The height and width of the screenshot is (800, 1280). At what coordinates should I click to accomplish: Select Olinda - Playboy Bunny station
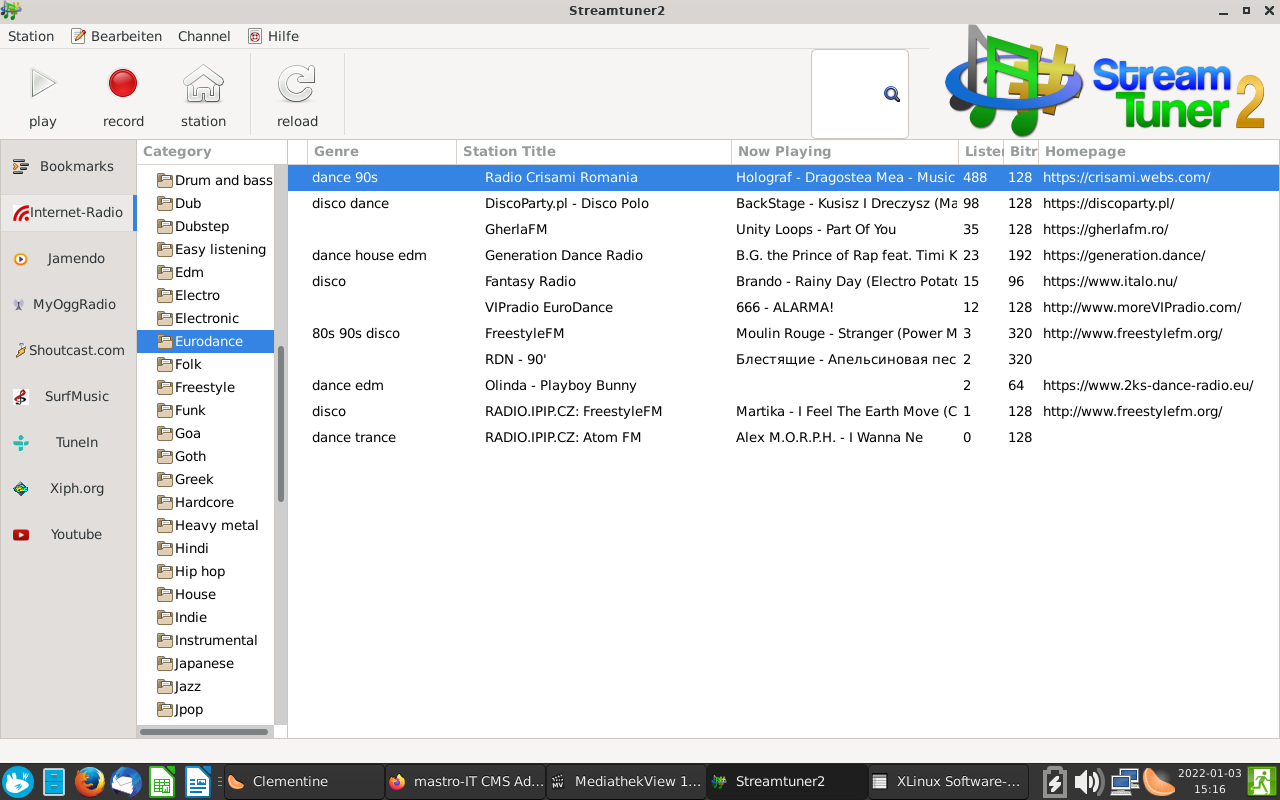(x=783, y=386)
